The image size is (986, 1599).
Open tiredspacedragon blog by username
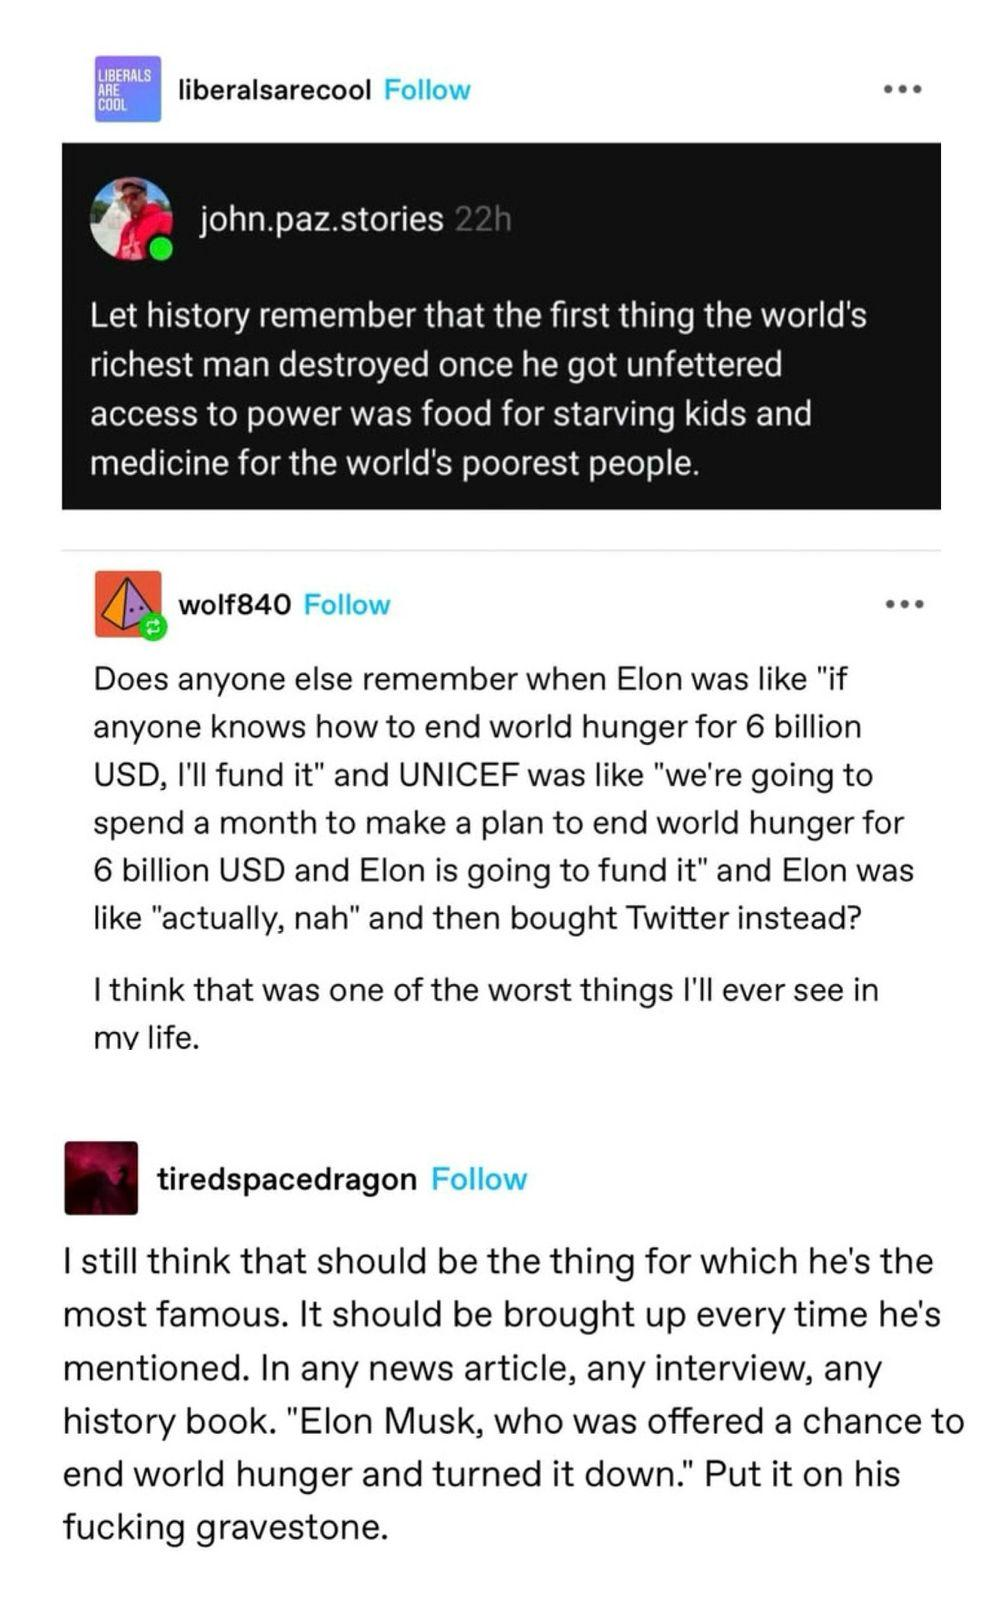[286, 1179]
